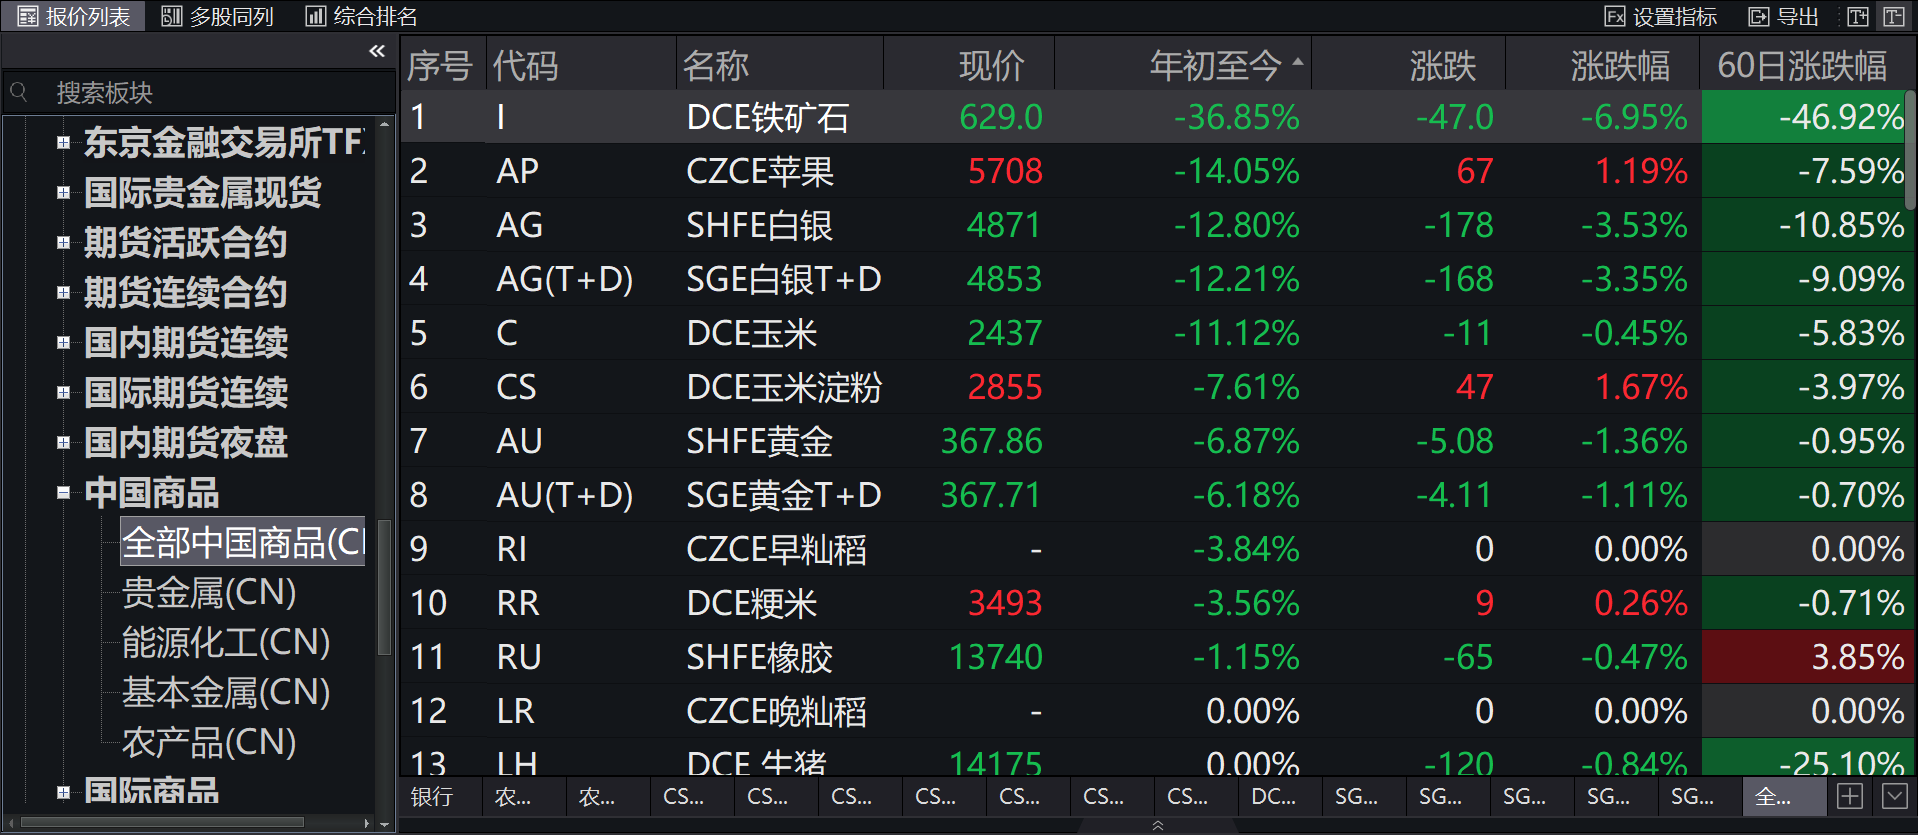
Task: Click the increase font size T+ icon
Action: tap(1858, 16)
